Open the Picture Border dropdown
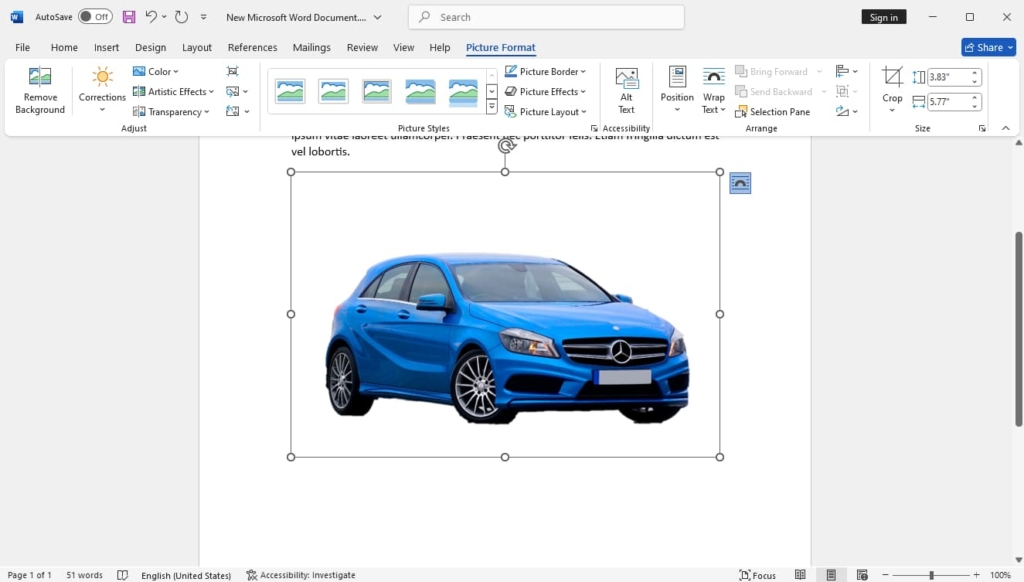The width and height of the screenshot is (1024, 582). [545, 71]
